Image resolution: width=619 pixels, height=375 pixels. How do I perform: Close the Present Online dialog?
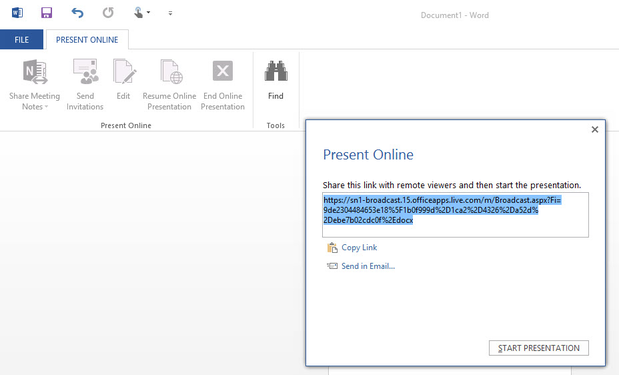click(x=595, y=129)
